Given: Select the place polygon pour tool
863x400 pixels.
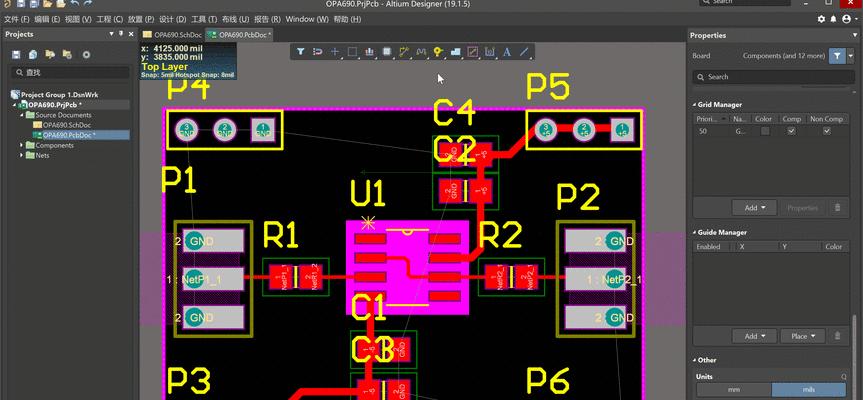Looking at the screenshot, I should [455, 52].
